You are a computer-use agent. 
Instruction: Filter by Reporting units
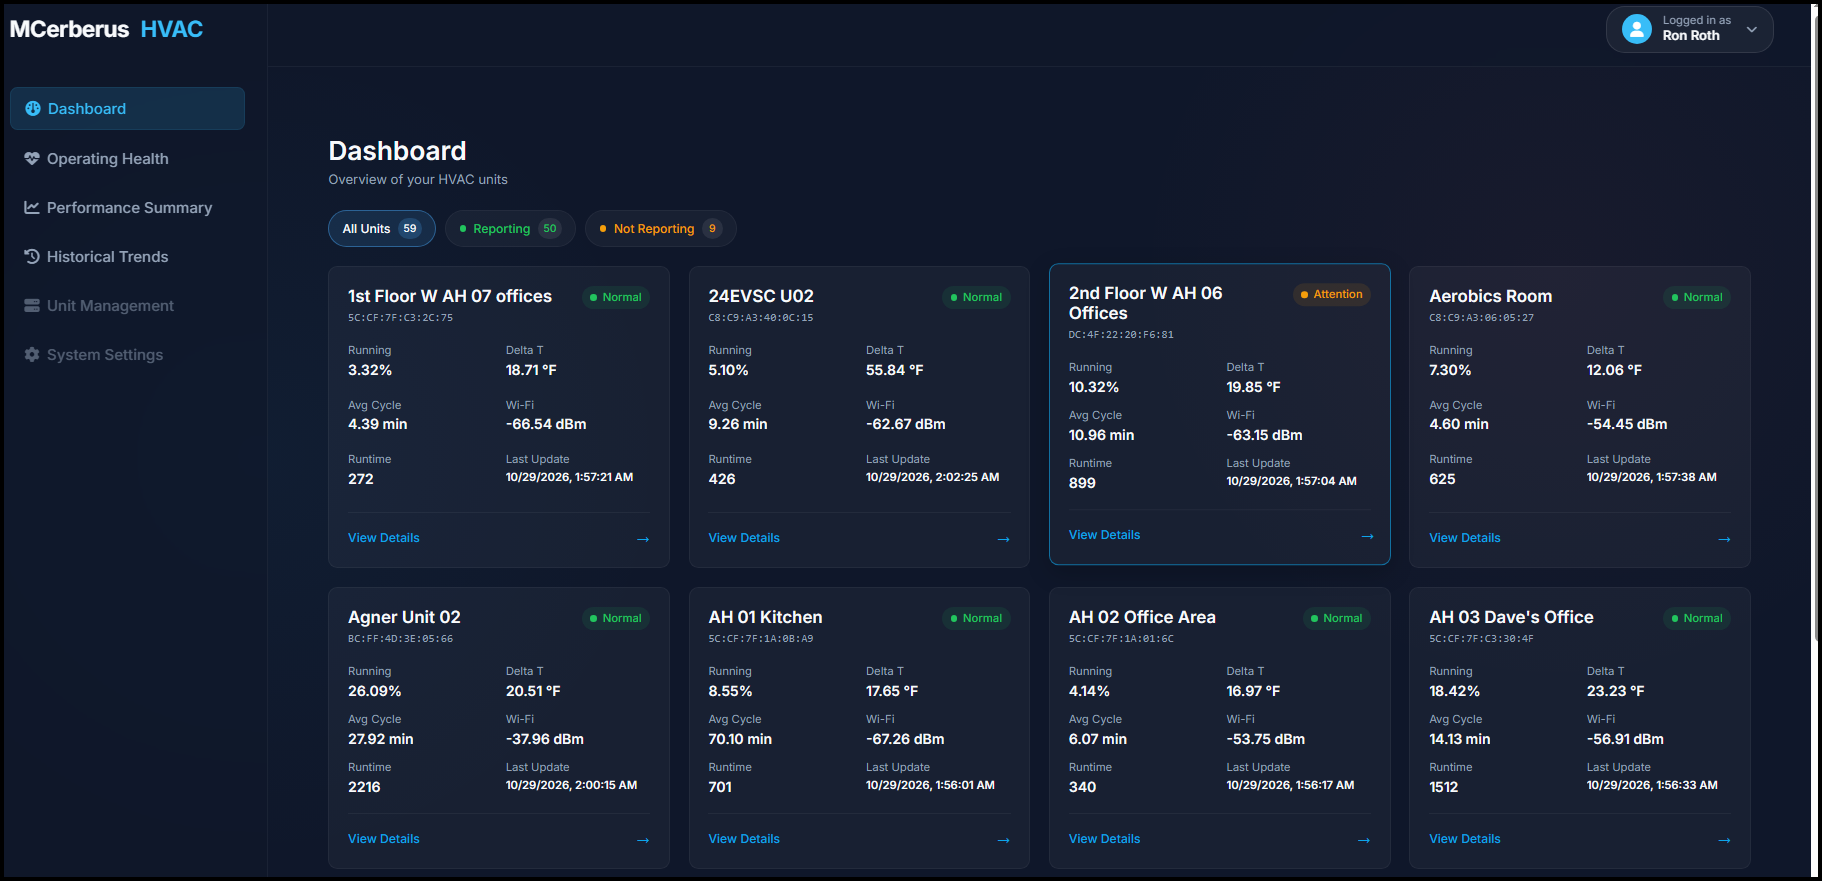pyautogui.click(x=510, y=228)
